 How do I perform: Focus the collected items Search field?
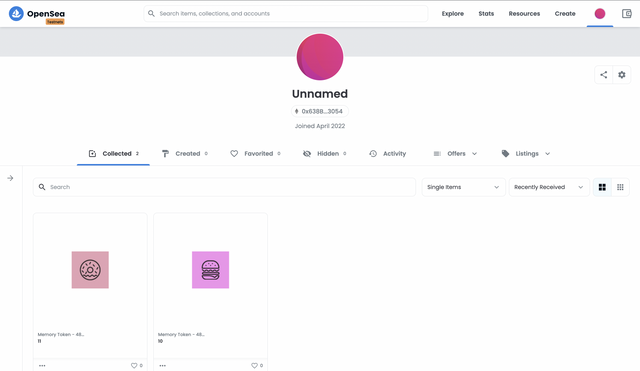coord(224,187)
